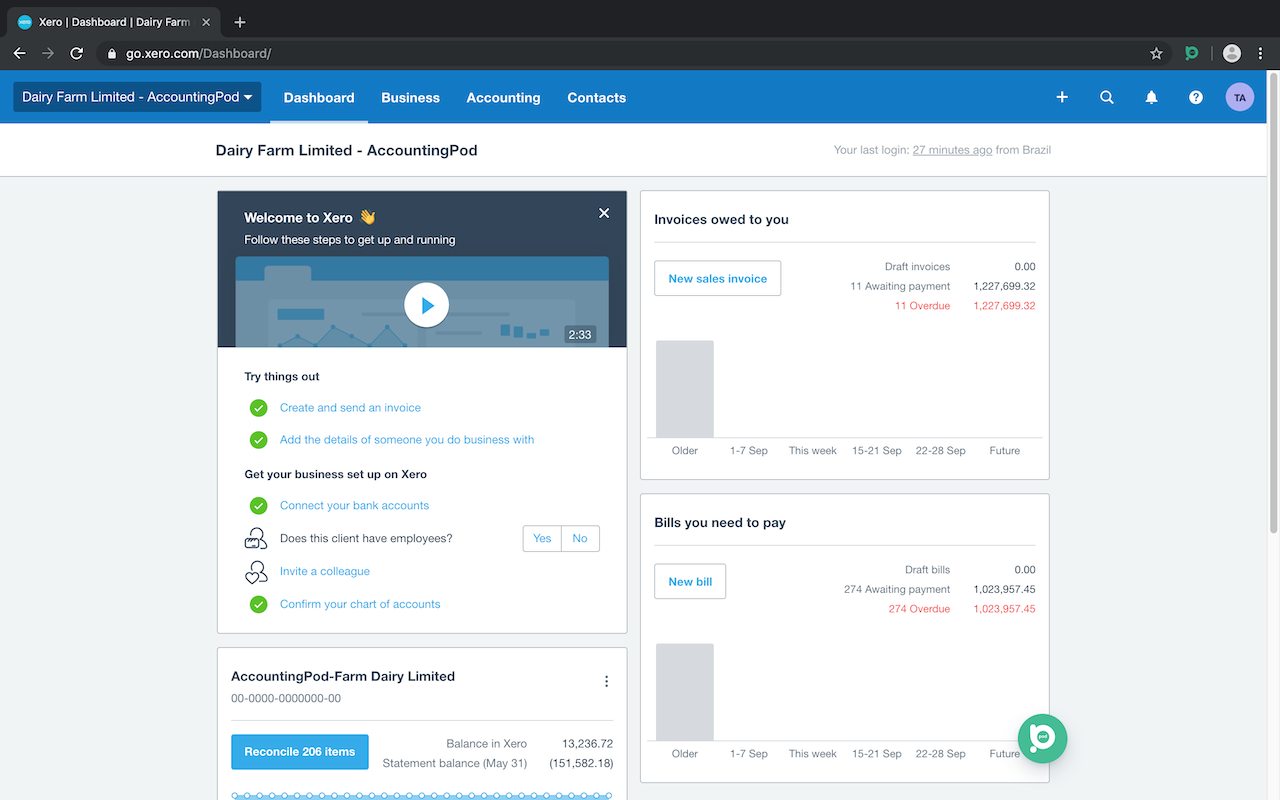Open the Invoices owed to you heading
The width and height of the screenshot is (1280, 800).
click(721, 220)
